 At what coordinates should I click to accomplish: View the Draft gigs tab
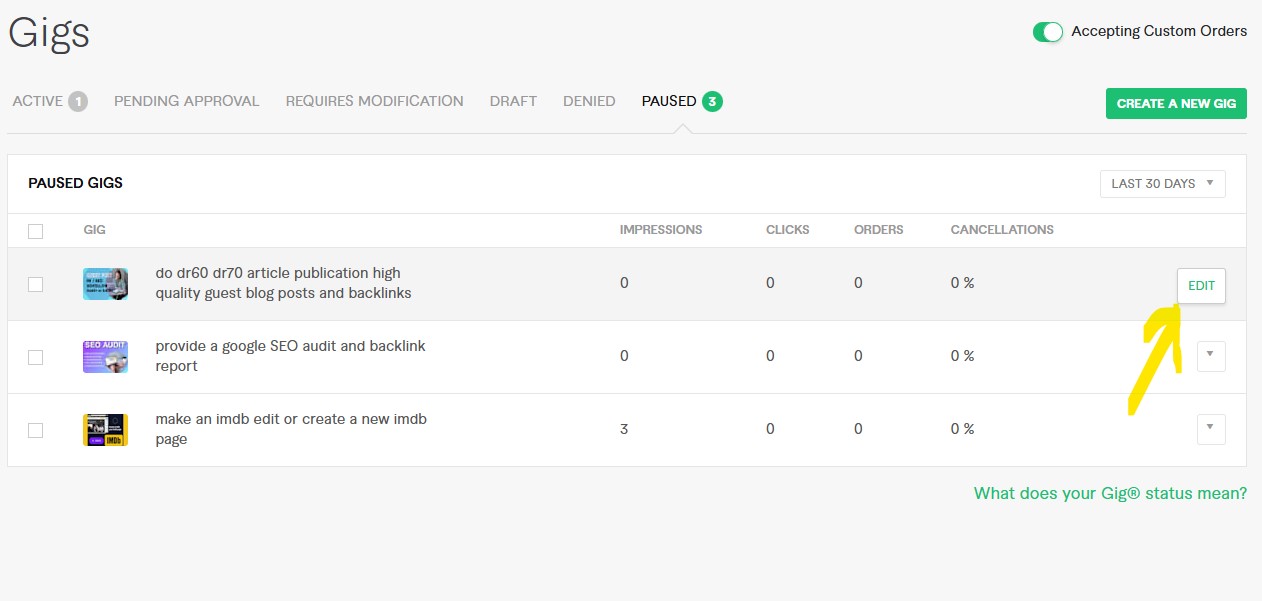[x=513, y=101]
